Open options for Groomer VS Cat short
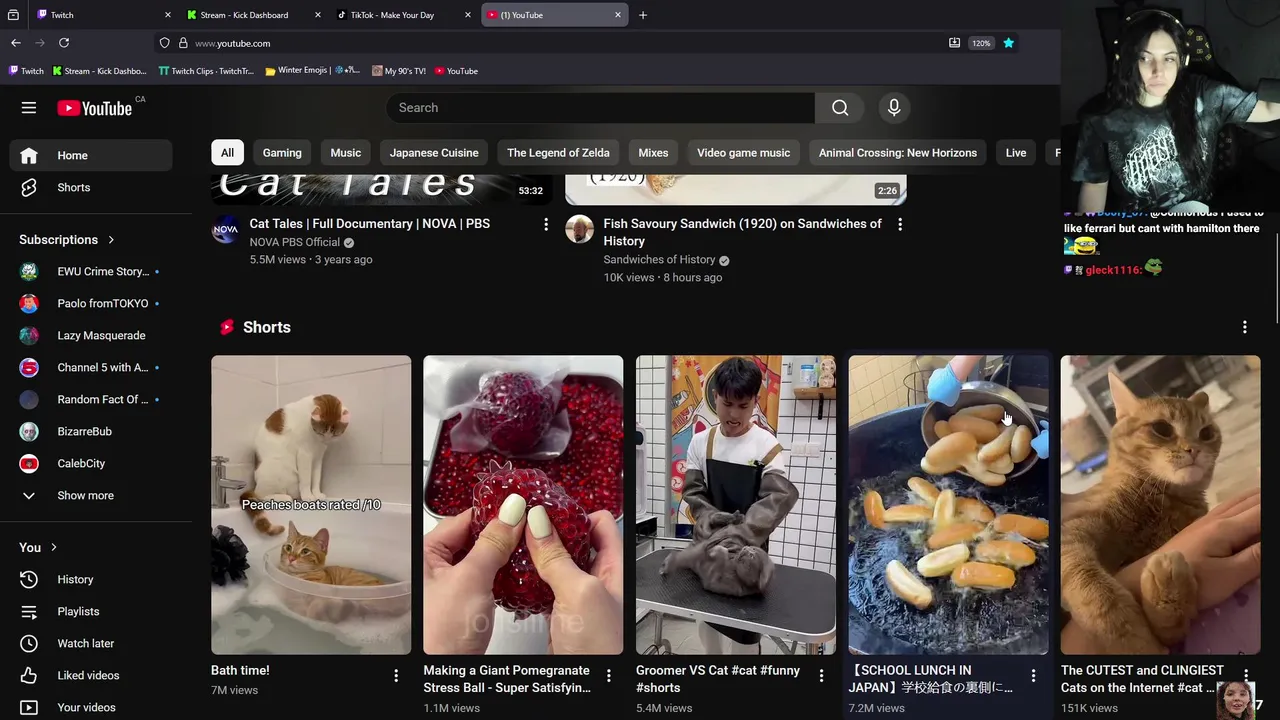The height and width of the screenshot is (720, 1280). pyautogui.click(x=821, y=676)
